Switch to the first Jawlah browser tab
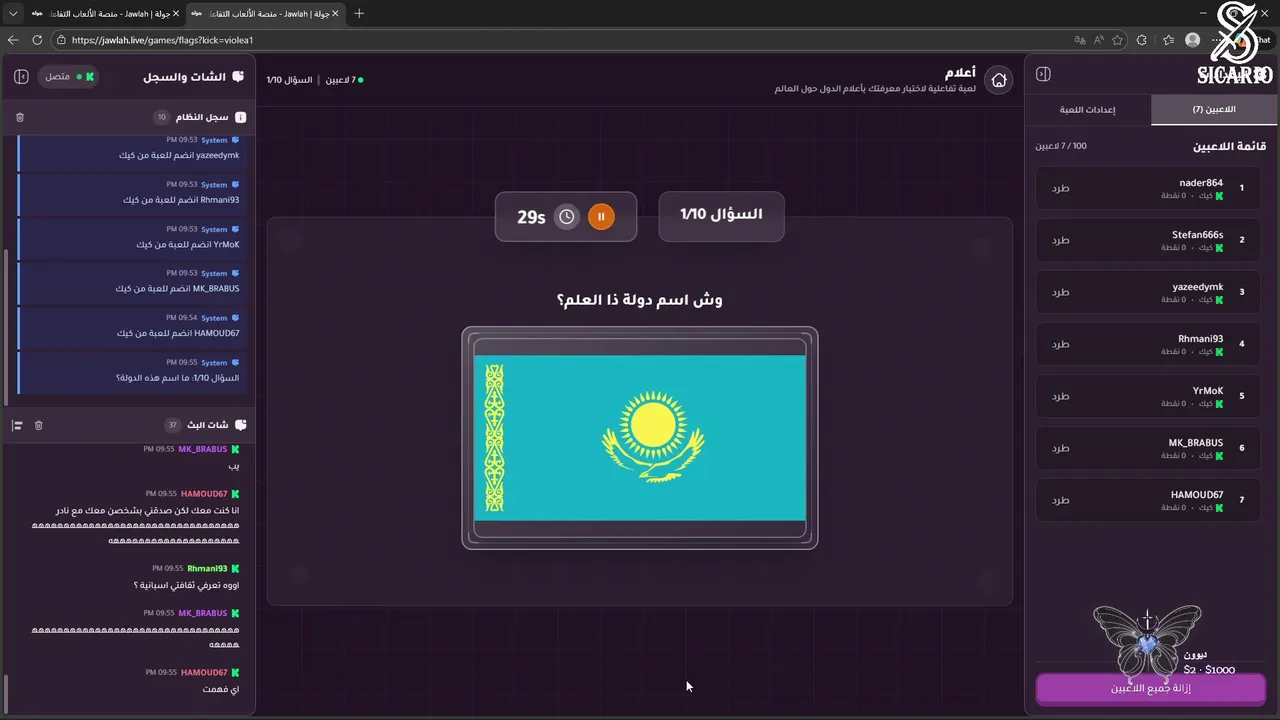The image size is (1280, 720). point(105,13)
